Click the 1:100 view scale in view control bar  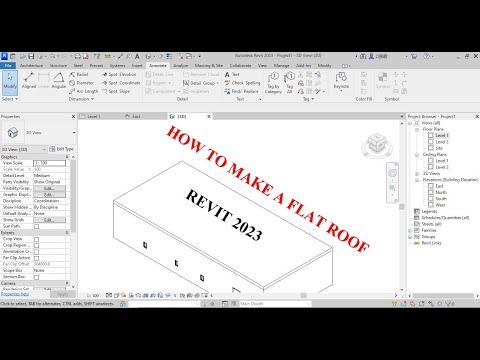click(93, 295)
